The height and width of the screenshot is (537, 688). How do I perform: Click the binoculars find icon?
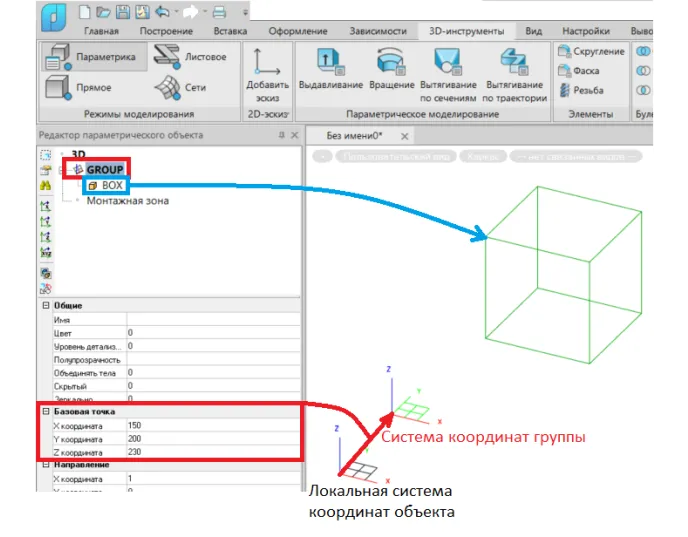point(46,185)
